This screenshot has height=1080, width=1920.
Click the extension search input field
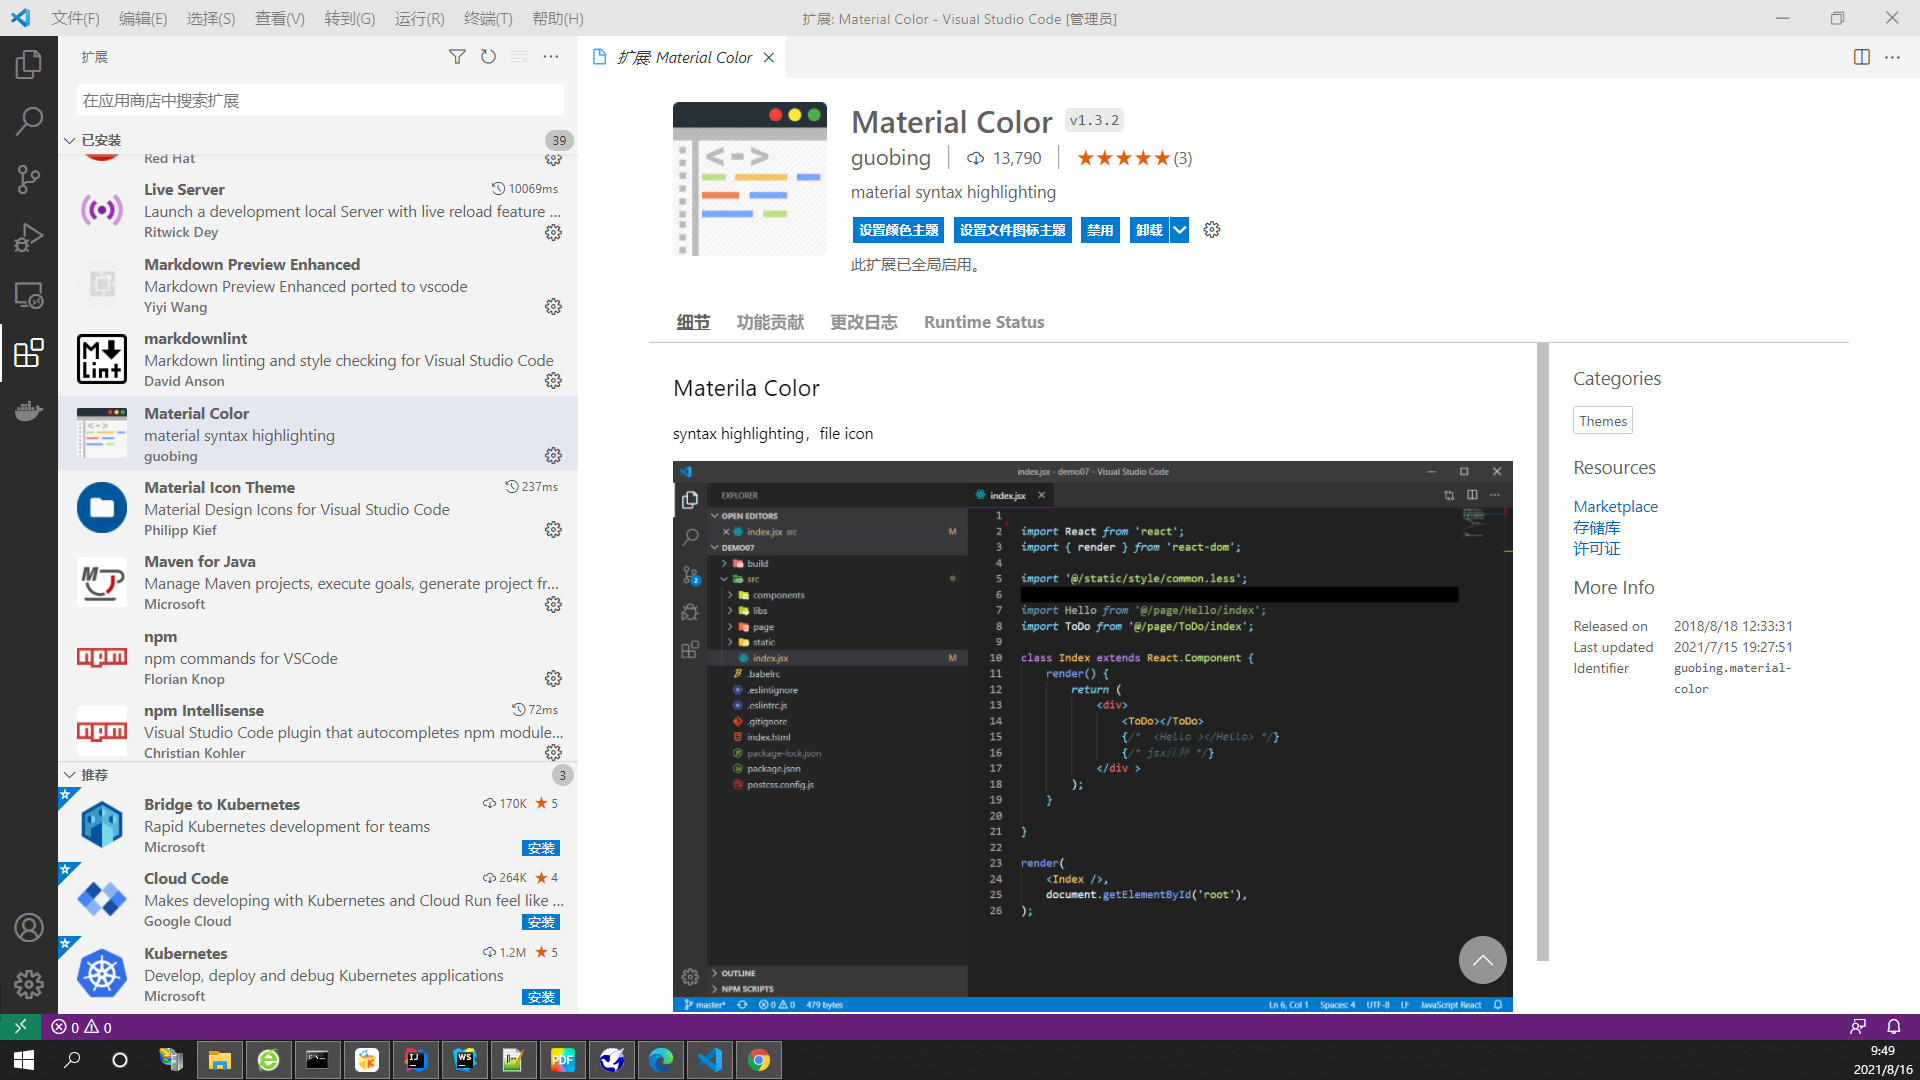(320, 100)
